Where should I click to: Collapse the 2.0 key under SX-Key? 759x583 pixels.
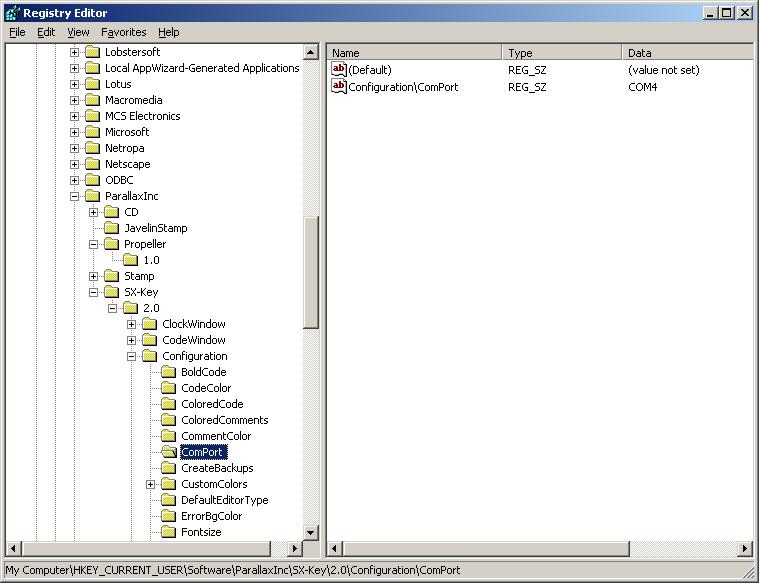112,308
